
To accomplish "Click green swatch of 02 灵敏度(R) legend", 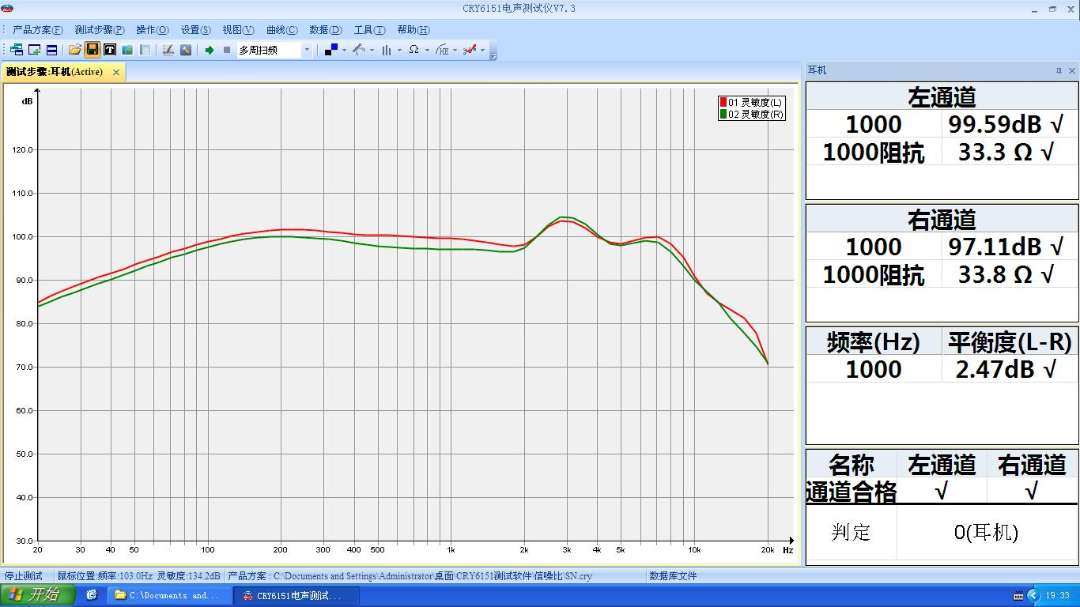I will pos(723,115).
